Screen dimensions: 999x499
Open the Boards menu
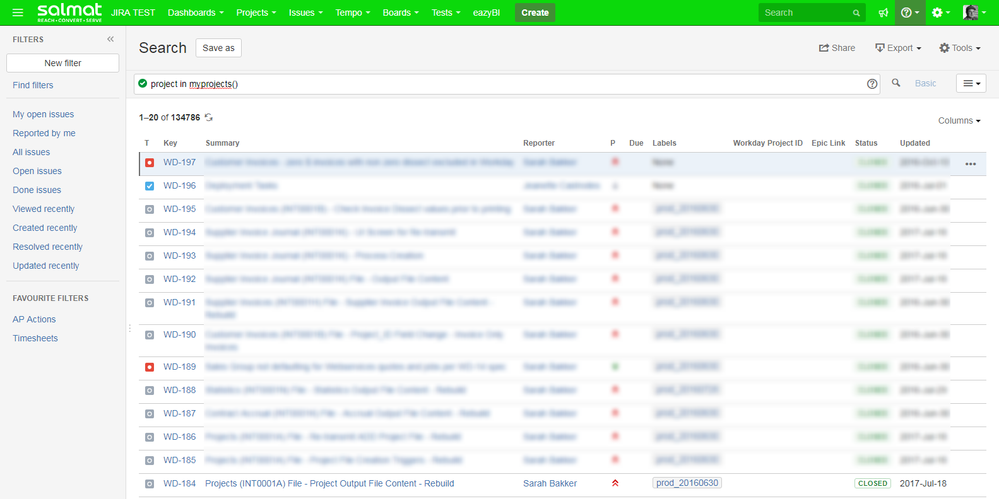[x=401, y=13]
